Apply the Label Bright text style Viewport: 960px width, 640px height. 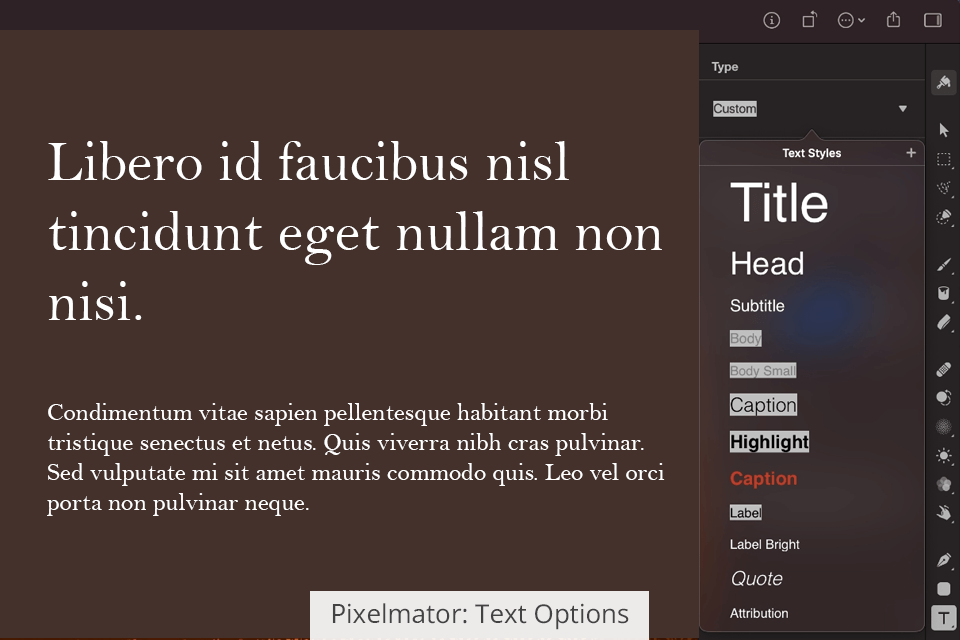(764, 544)
